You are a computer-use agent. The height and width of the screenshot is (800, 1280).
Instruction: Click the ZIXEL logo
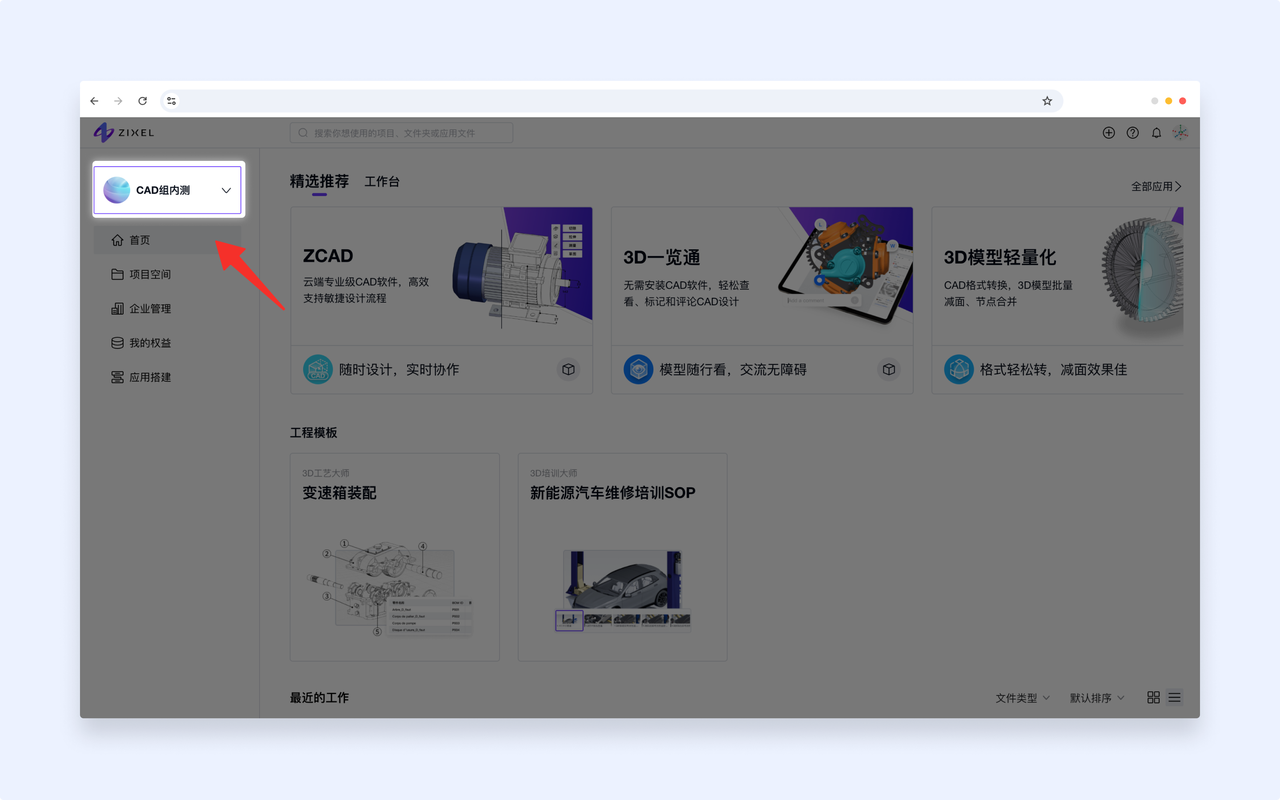(x=124, y=132)
